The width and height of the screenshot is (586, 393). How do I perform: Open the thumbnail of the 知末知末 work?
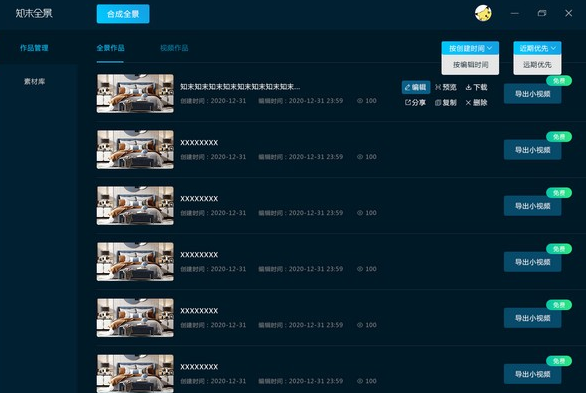point(135,93)
